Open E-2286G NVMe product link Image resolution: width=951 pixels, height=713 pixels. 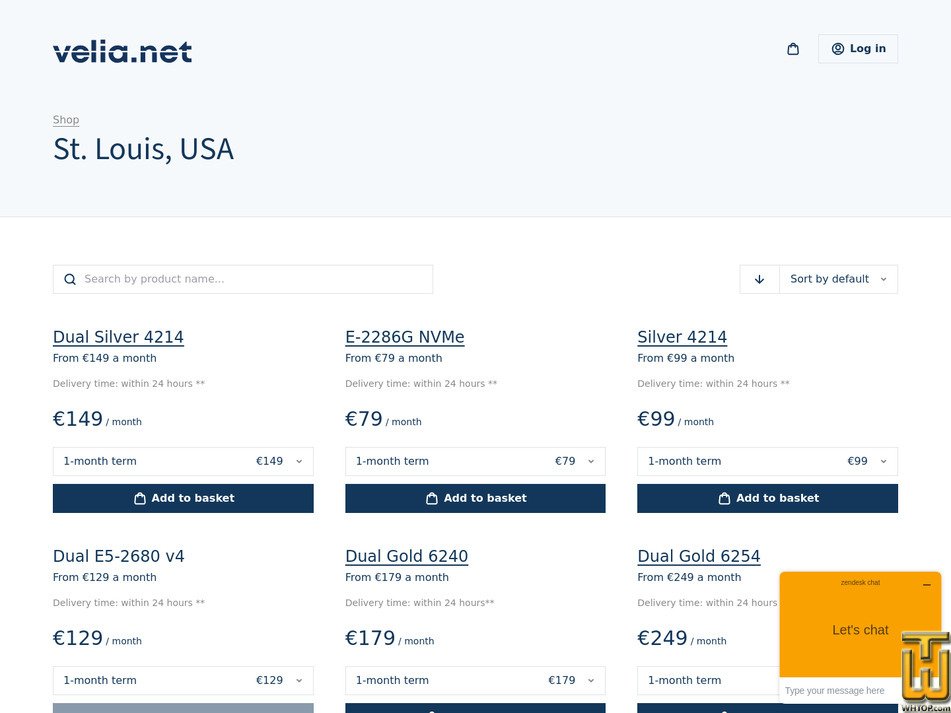[x=405, y=337]
